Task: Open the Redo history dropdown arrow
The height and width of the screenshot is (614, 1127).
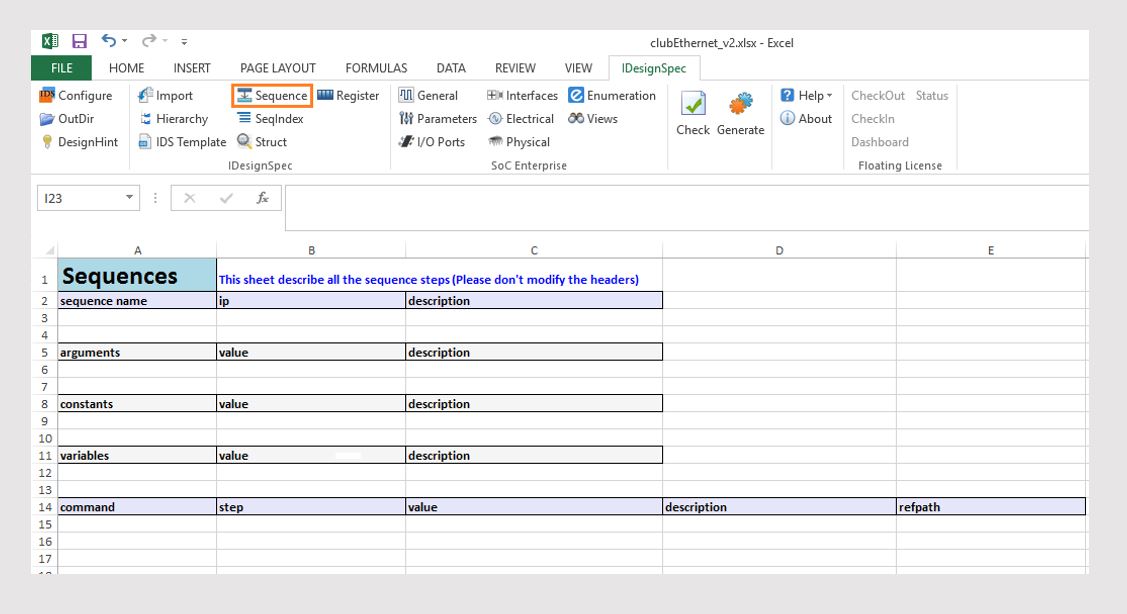Action: coord(165,41)
